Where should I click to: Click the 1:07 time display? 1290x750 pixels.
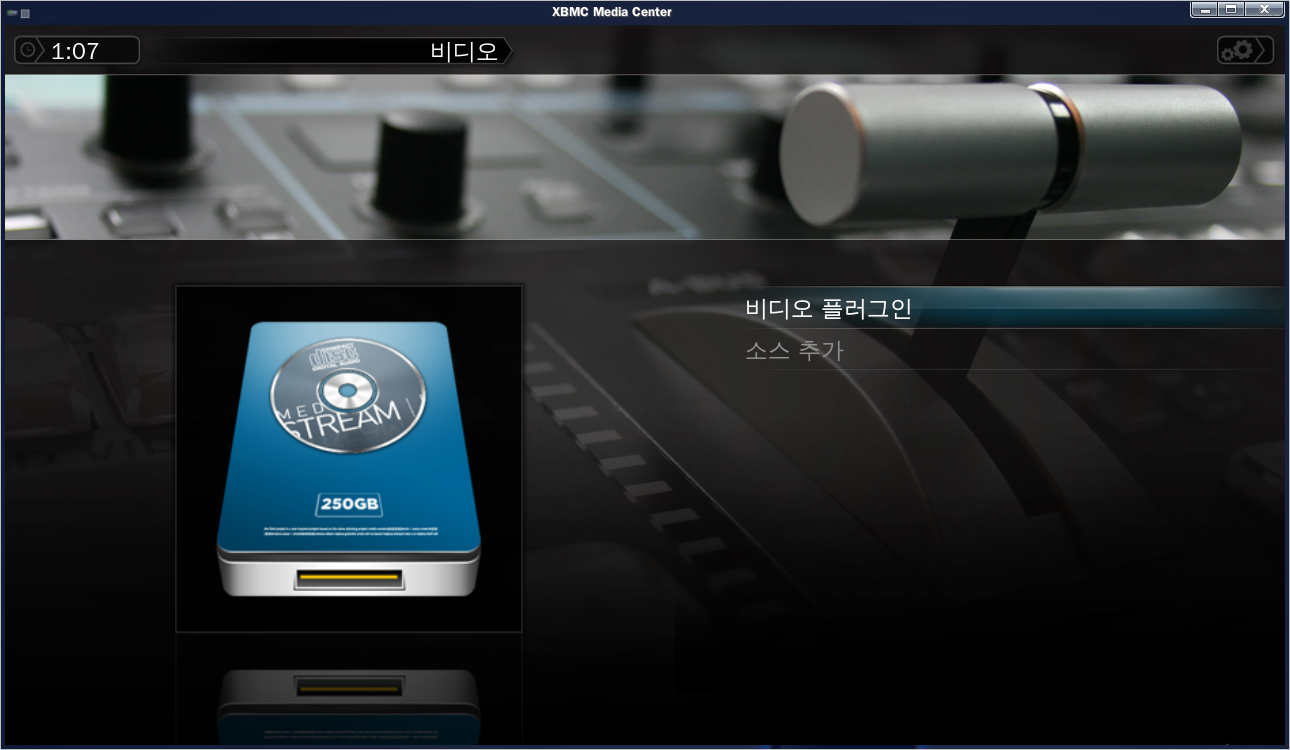[x=75, y=50]
